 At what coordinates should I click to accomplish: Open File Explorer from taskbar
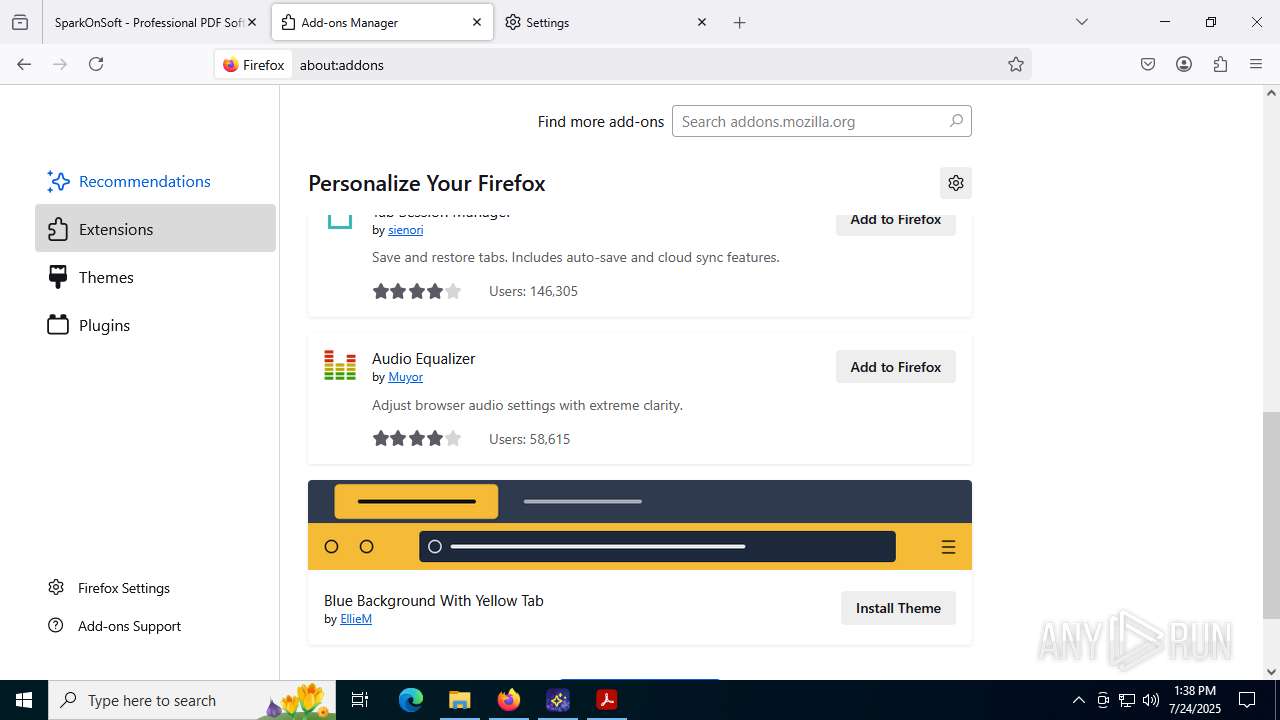(459, 700)
